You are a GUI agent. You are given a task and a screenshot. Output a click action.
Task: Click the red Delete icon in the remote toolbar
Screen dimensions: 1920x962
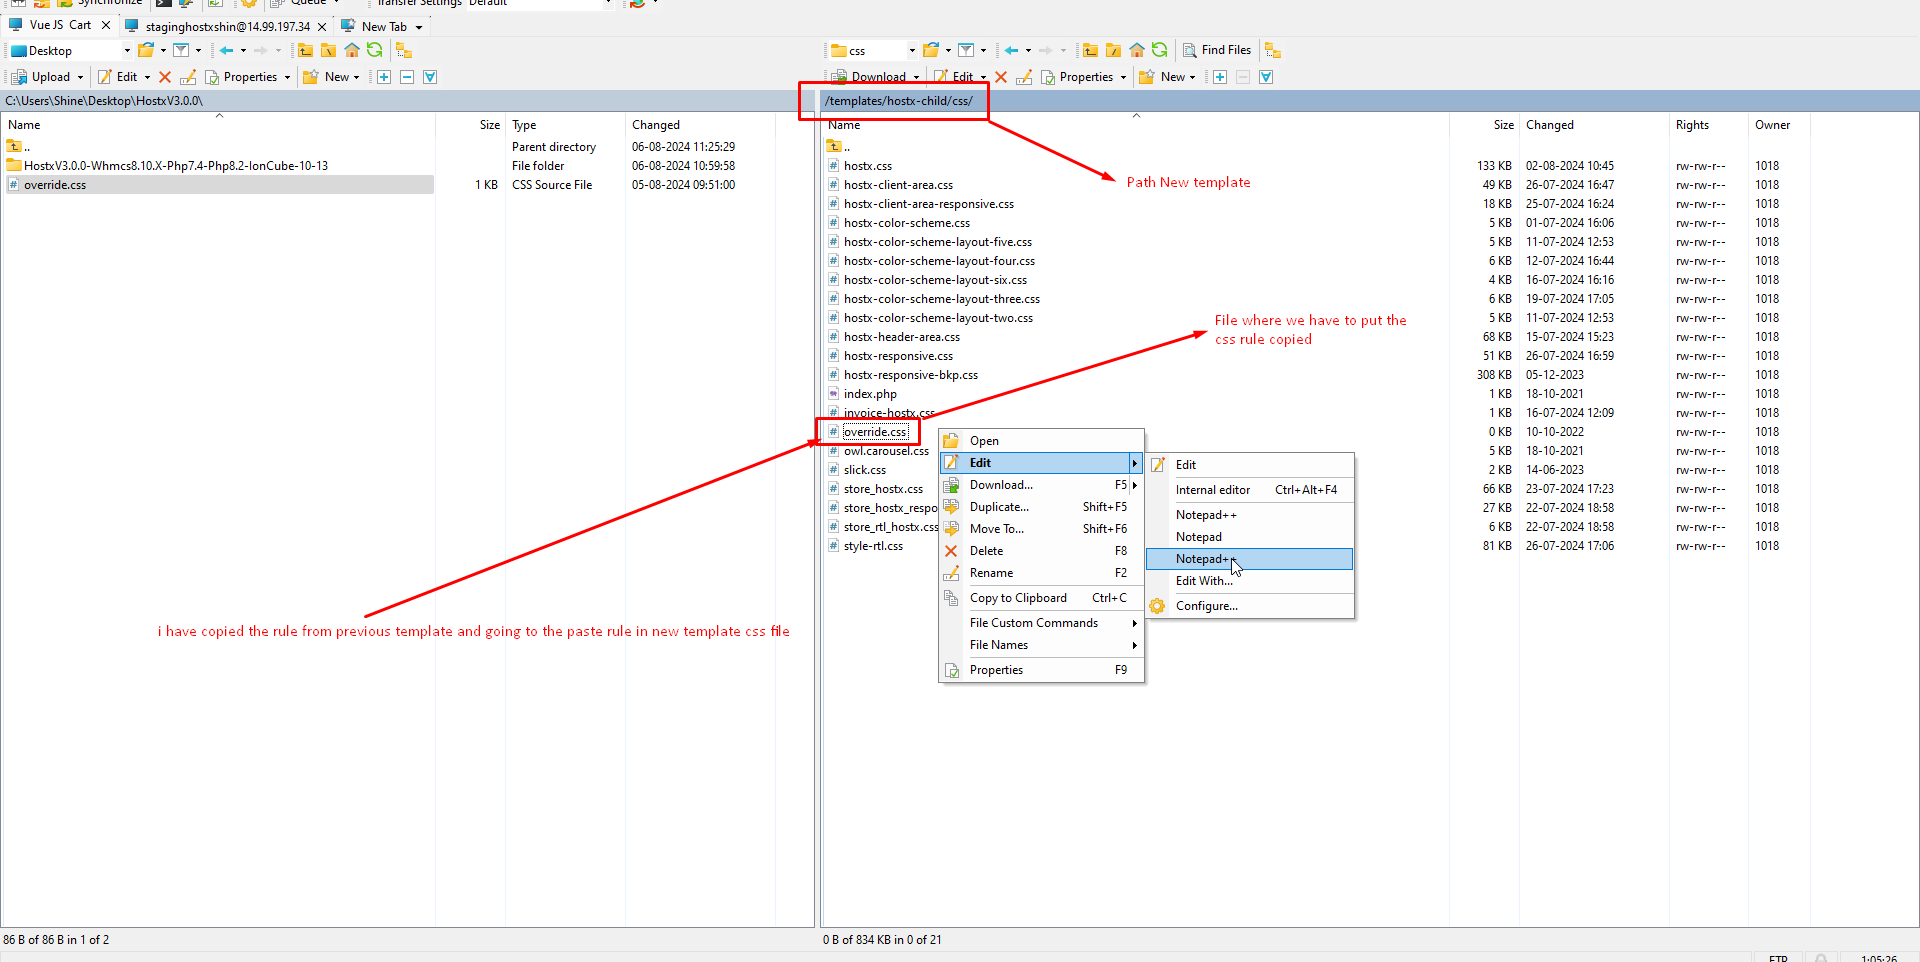(x=1001, y=77)
